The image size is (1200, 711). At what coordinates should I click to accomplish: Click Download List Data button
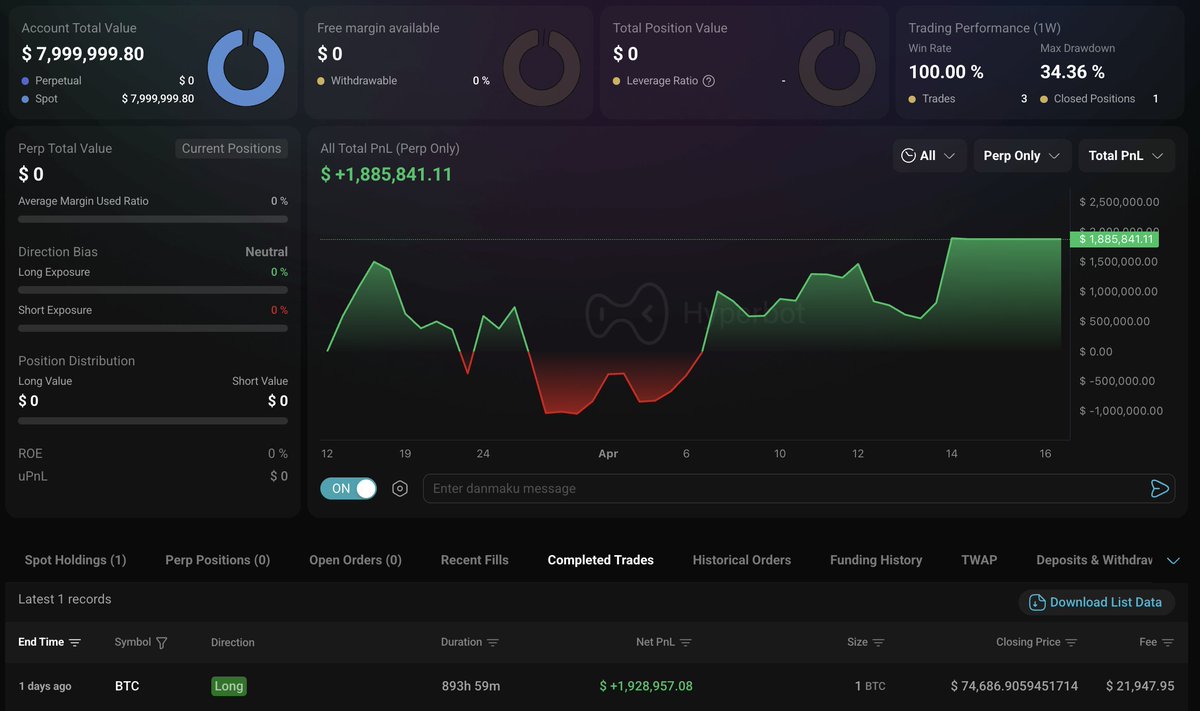click(x=1096, y=603)
